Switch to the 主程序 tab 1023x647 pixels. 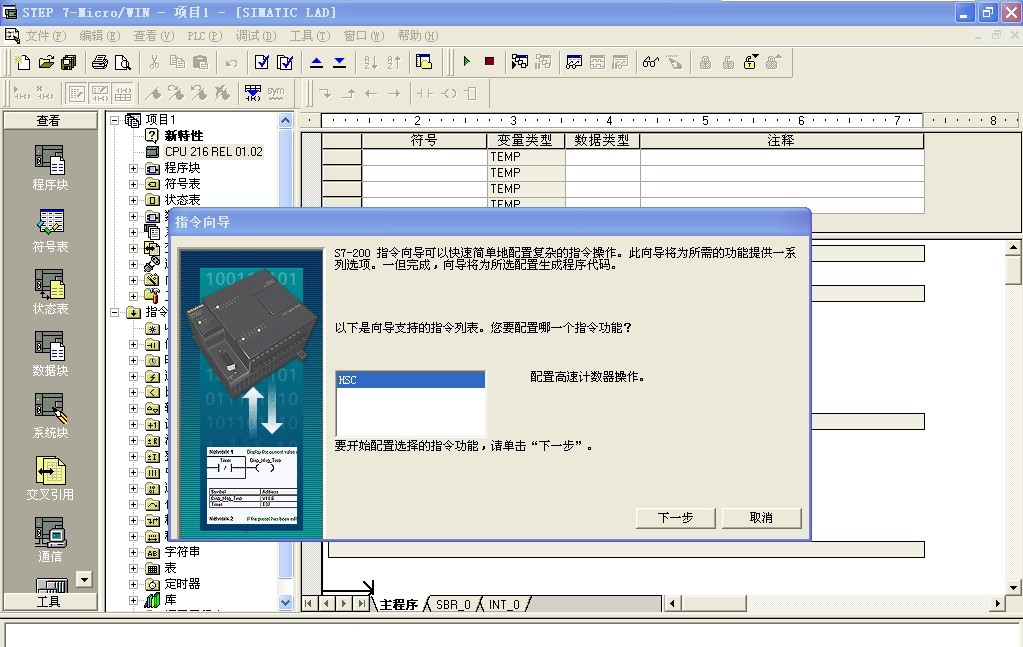(399, 605)
